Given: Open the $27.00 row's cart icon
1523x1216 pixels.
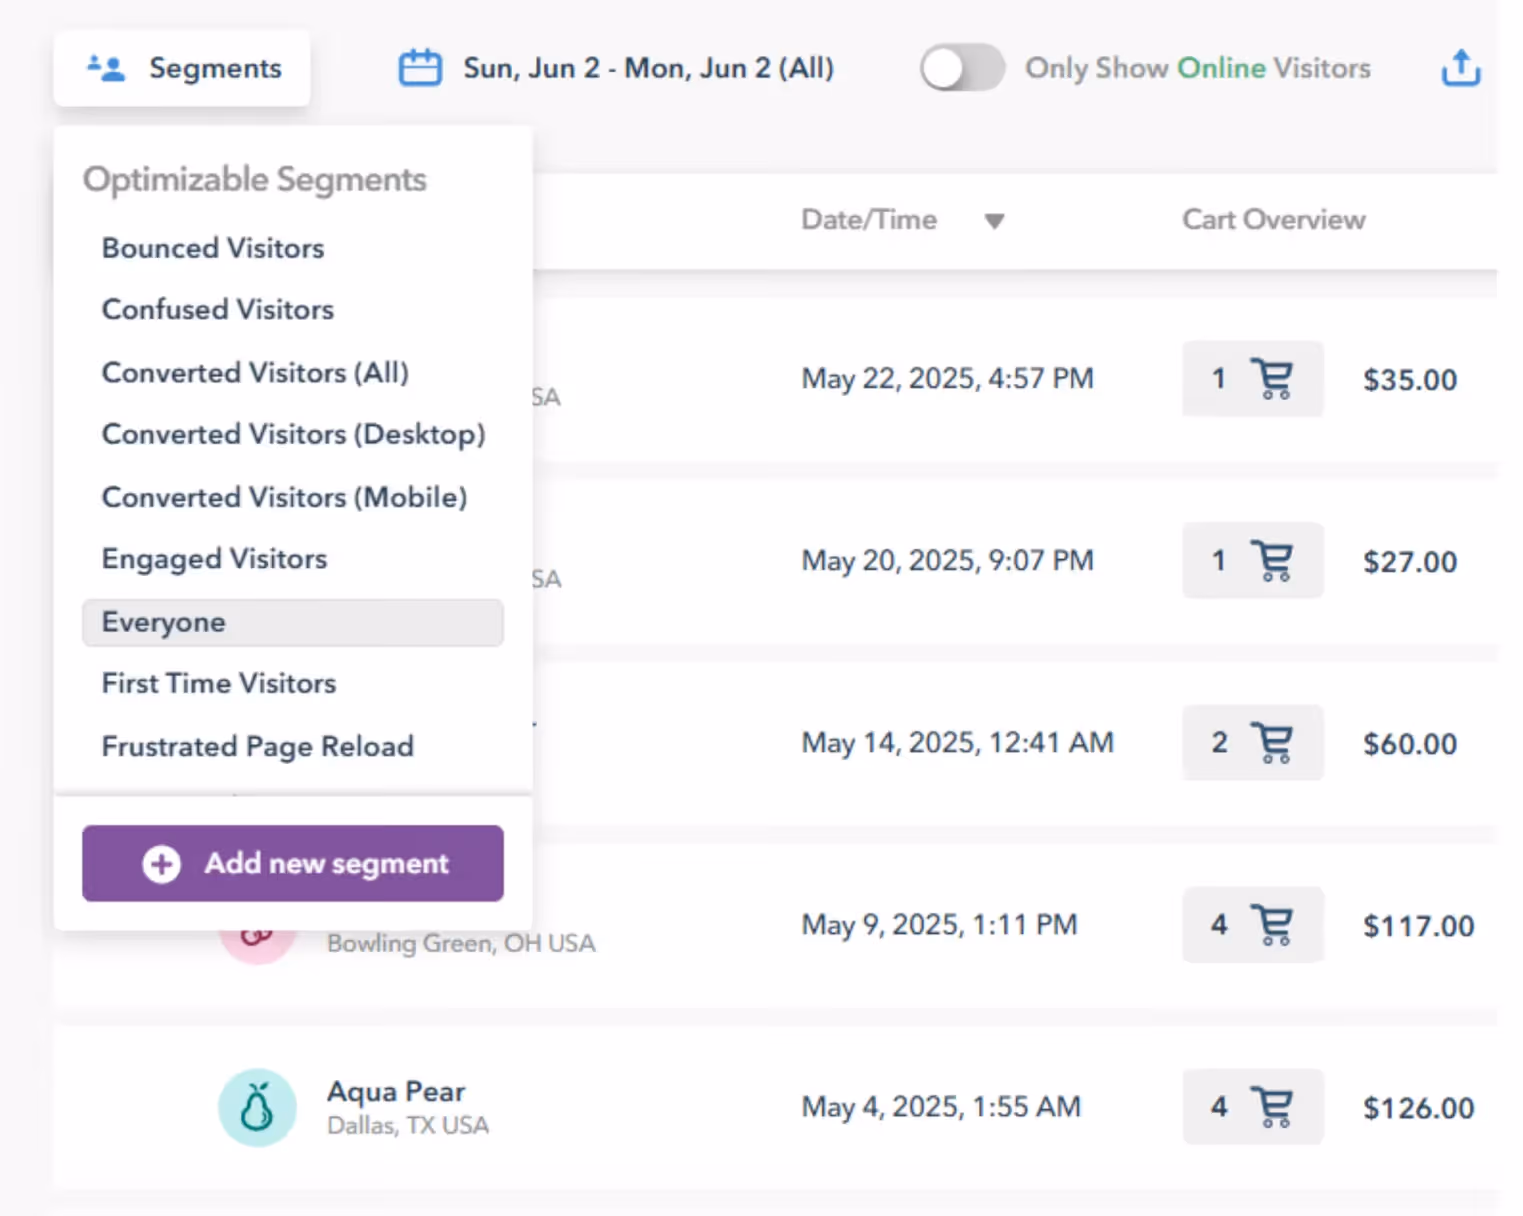Looking at the screenshot, I should tap(1273, 561).
